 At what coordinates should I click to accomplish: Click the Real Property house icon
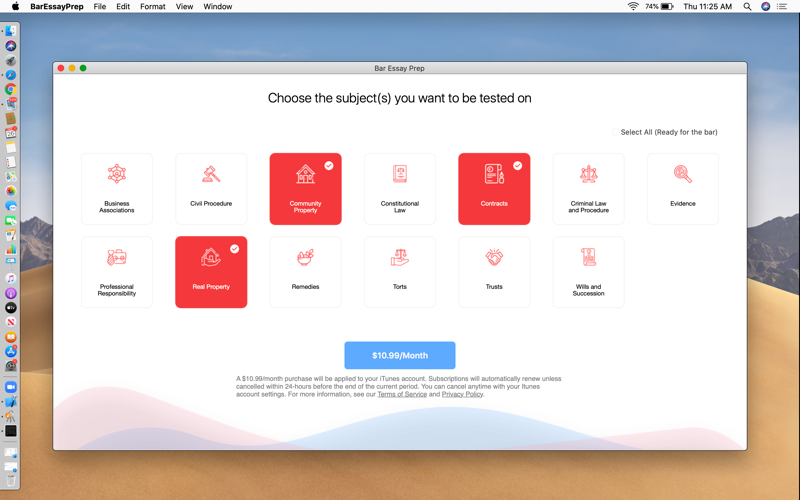211,257
